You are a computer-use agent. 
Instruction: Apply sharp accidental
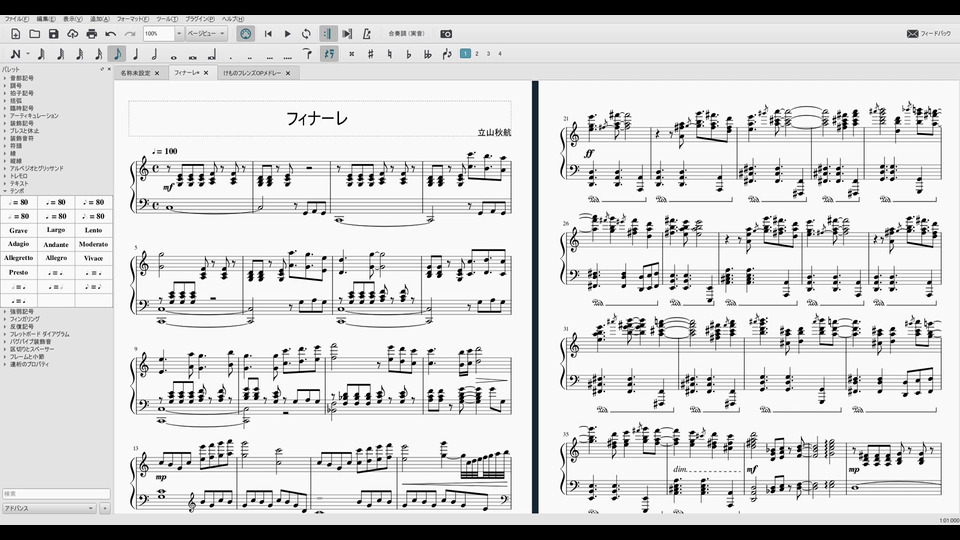tap(370, 54)
